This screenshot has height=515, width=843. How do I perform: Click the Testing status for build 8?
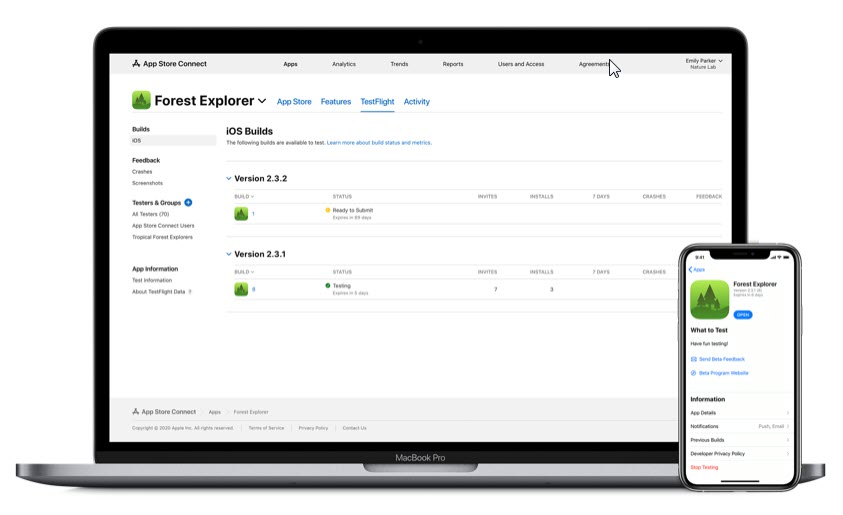coord(341,286)
